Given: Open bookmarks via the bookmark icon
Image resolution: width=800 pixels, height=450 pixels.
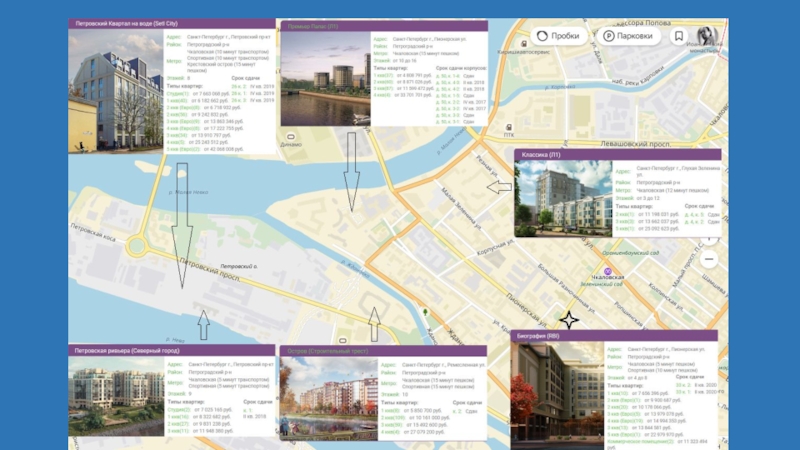Looking at the screenshot, I should click(x=679, y=36).
